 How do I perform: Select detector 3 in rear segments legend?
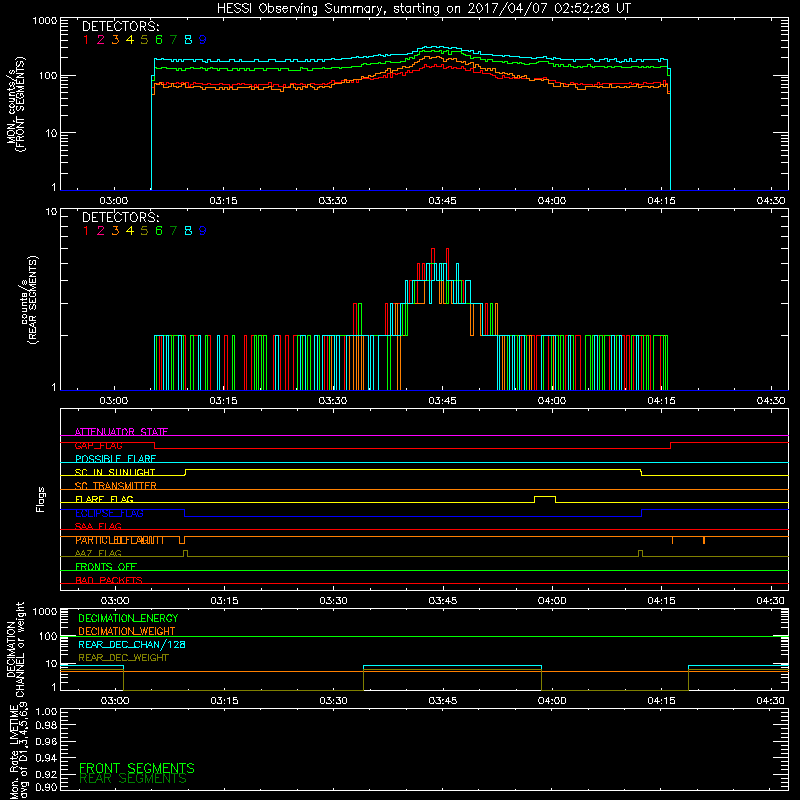click(115, 231)
